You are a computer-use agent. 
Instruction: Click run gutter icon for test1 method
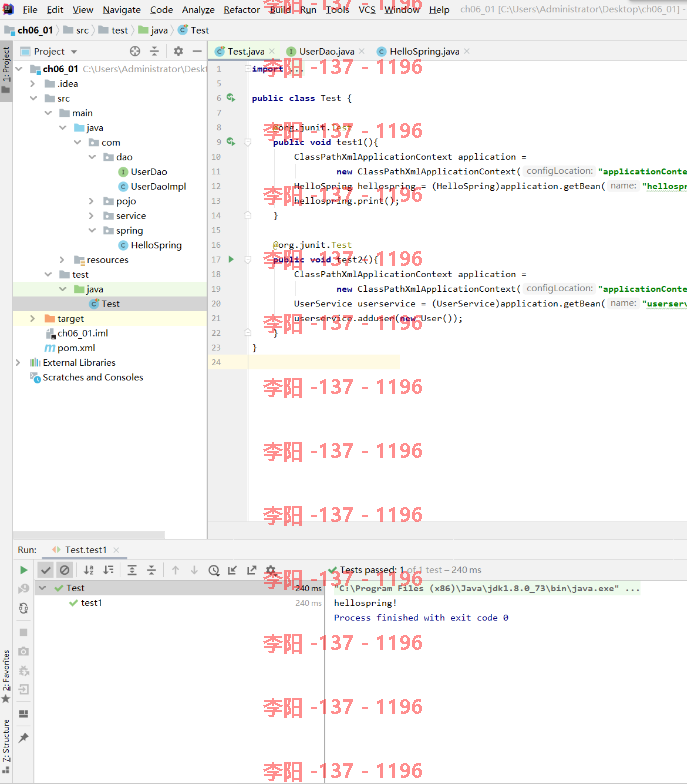(x=231, y=142)
